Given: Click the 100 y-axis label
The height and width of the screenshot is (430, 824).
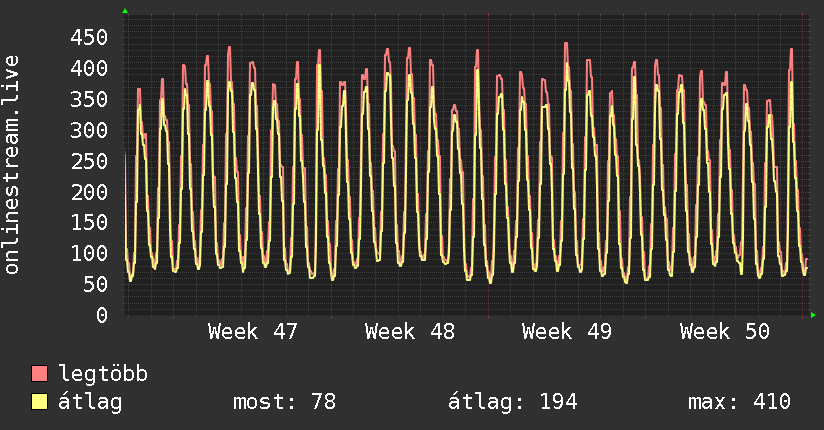Looking at the screenshot, I should coord(89,253).
